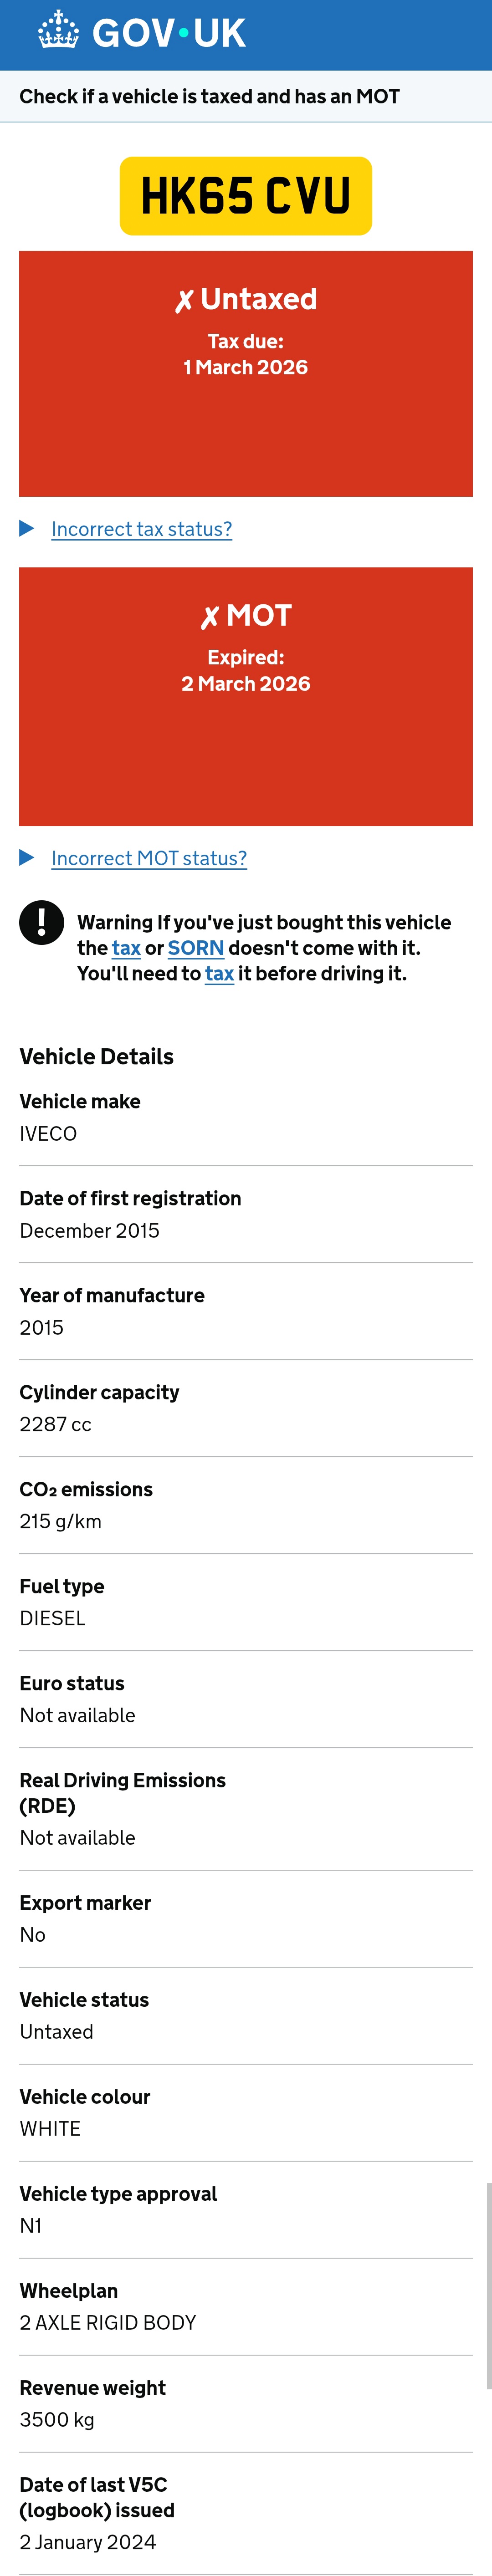The image size is (492, 2576).
Task: Expand the triangle next to Incorrect MOT status
Action: (27, 858)
